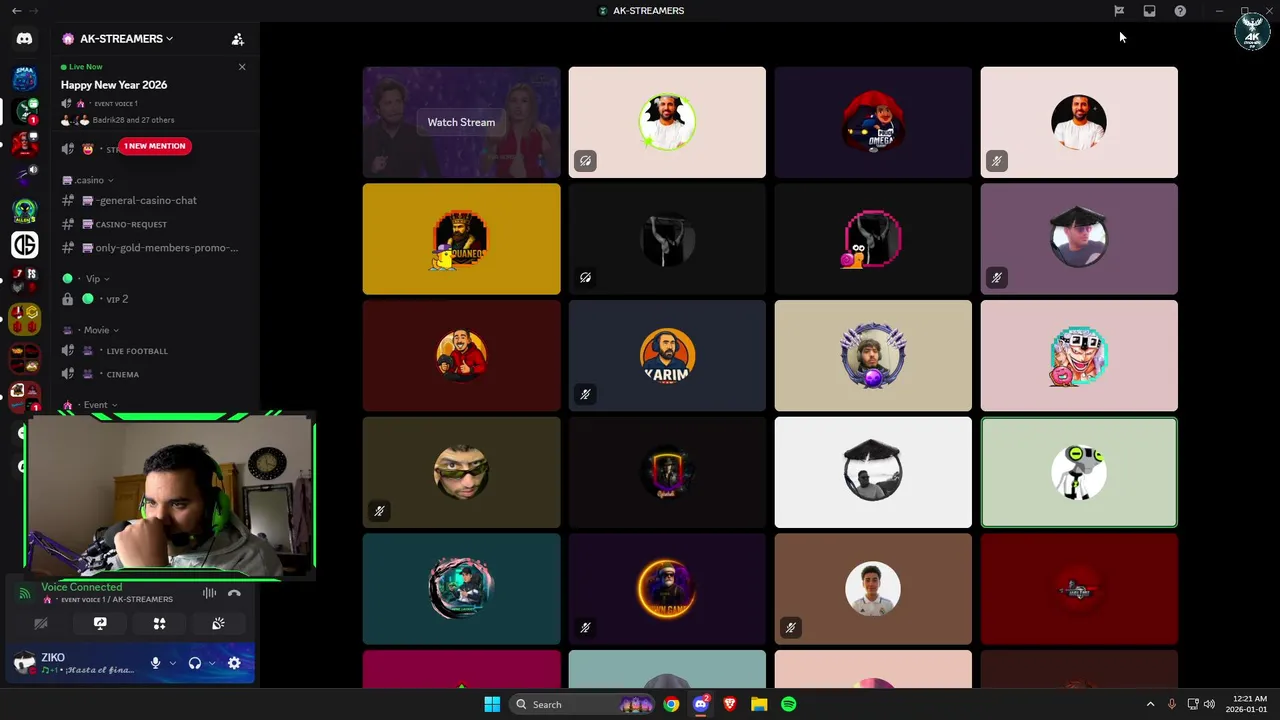Viewport: 1280px width, 720px height.
Task: Open User Settings gear
Action: (x=234, y=663)
